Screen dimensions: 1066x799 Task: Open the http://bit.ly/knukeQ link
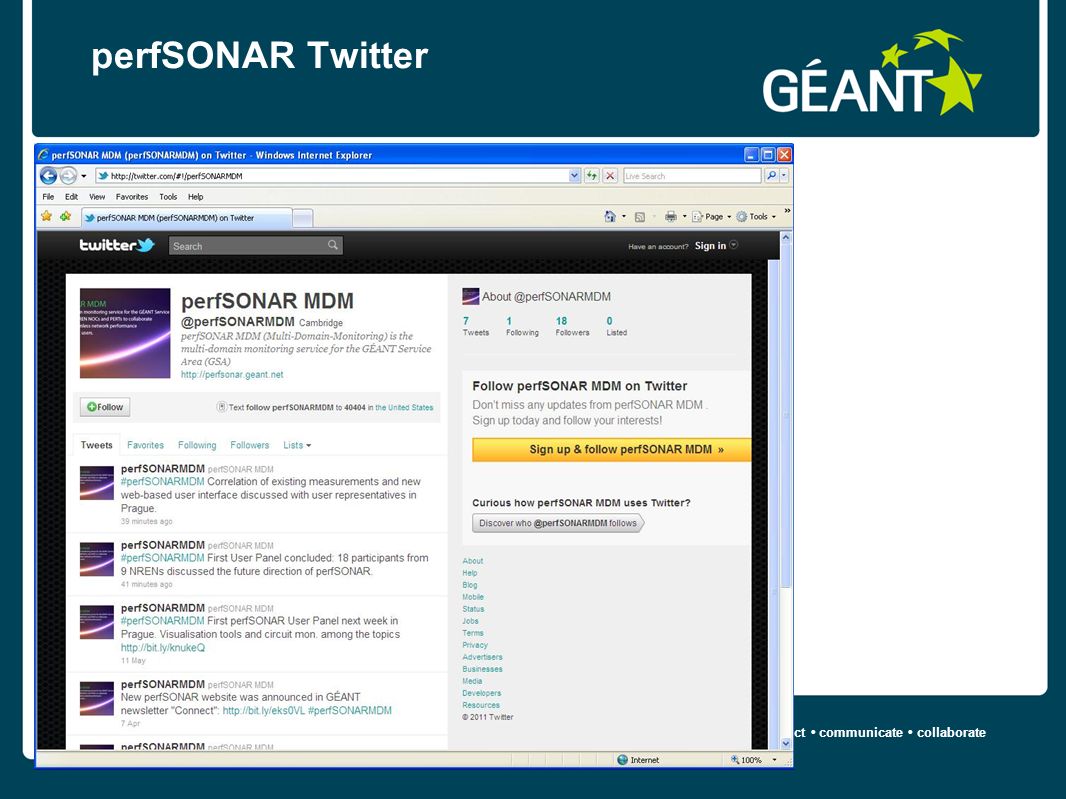pyautogui.click(x=162, y=648)
